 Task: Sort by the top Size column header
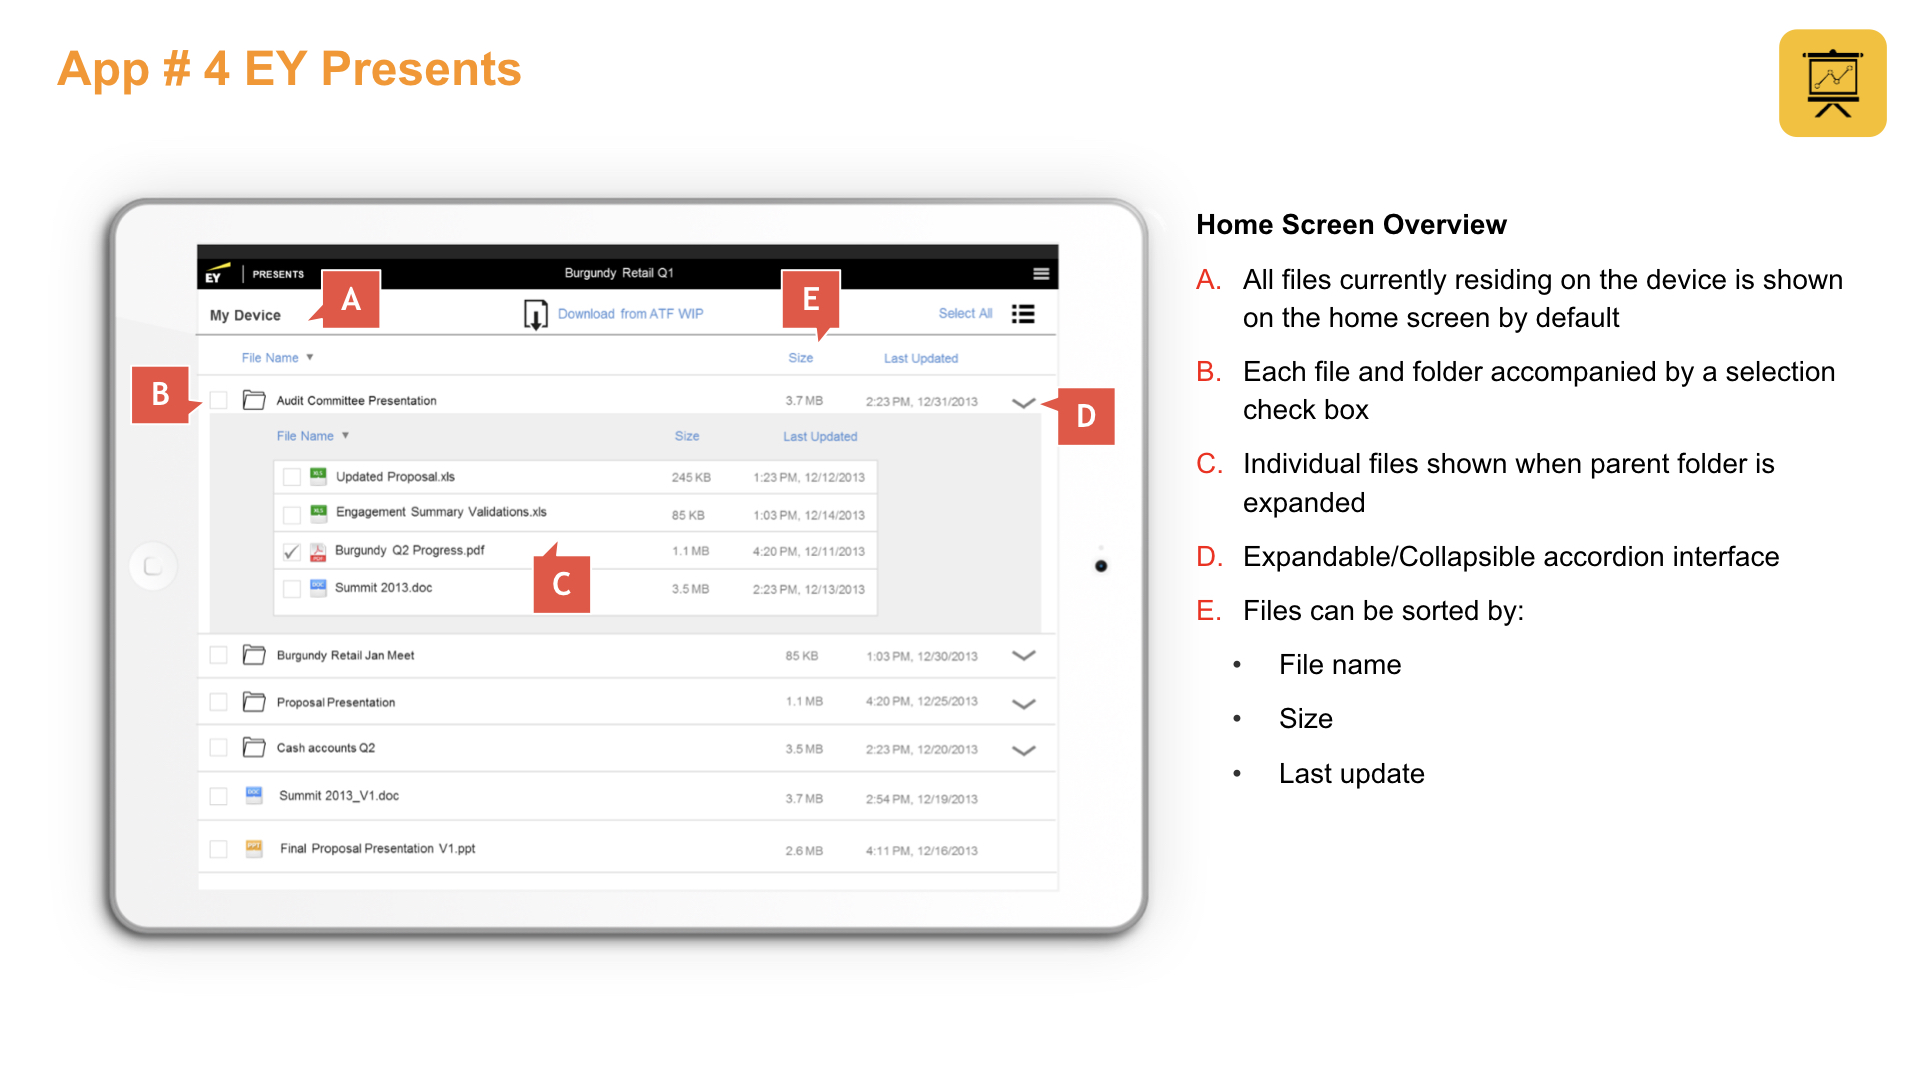[x=800, y=358]
